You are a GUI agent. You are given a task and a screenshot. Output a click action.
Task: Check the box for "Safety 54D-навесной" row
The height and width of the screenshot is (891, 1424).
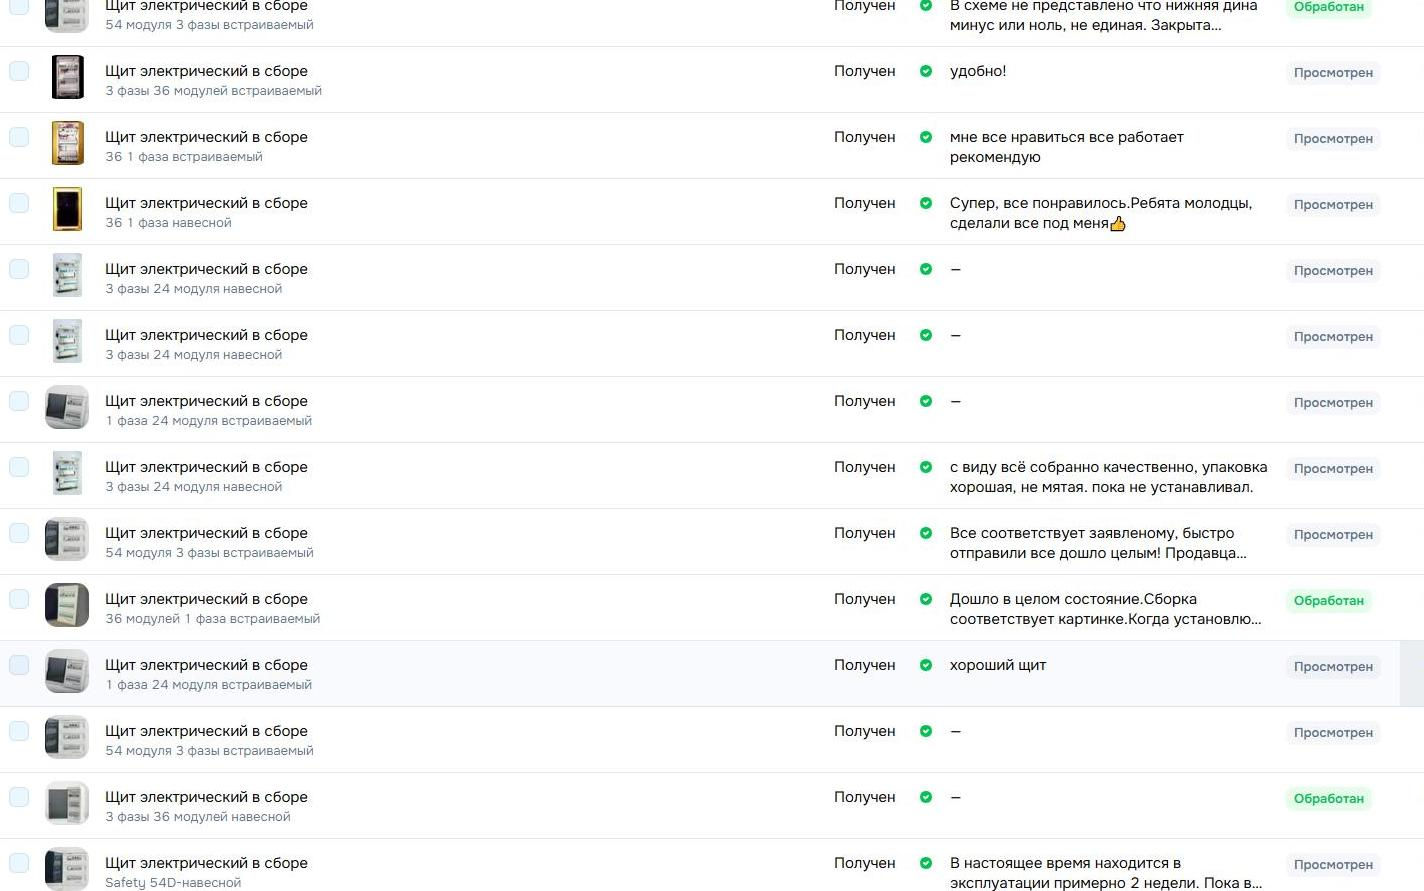click(x=19, y=863)
